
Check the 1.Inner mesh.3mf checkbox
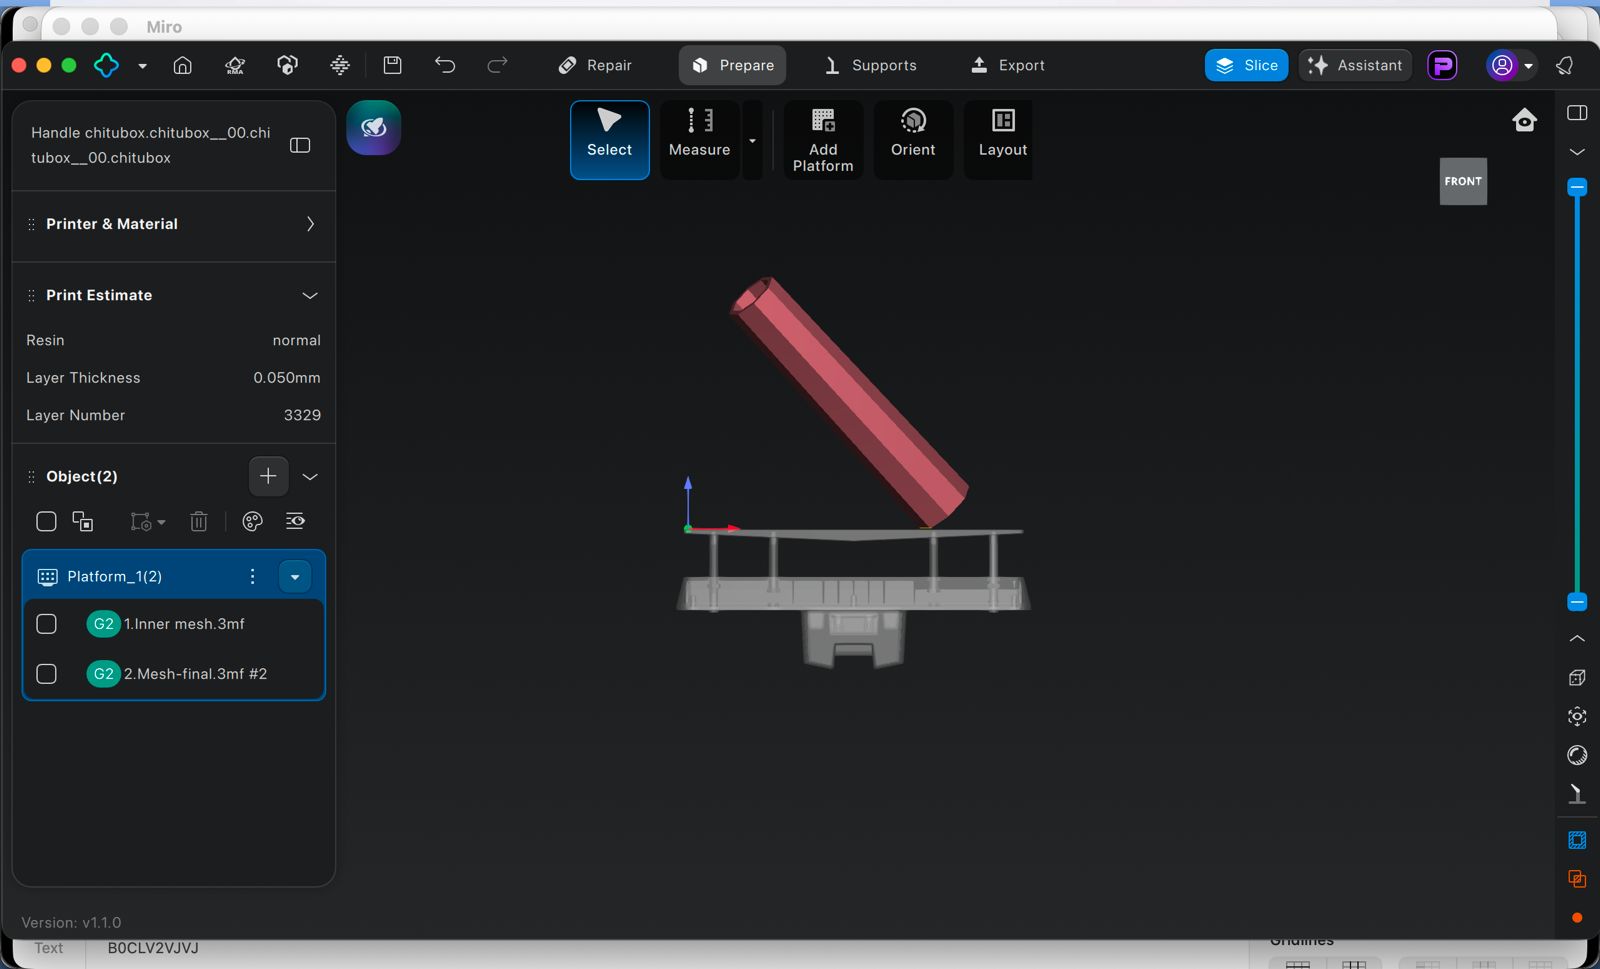click(46, 624)
